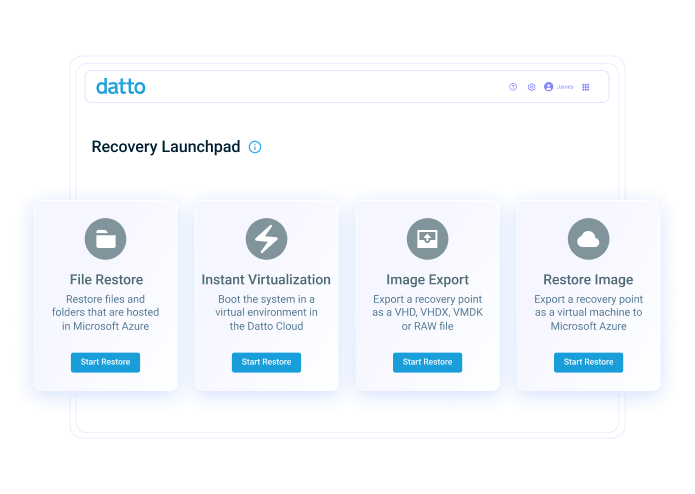Open the James account name
The image size is (695, 494).
(565, 87)
